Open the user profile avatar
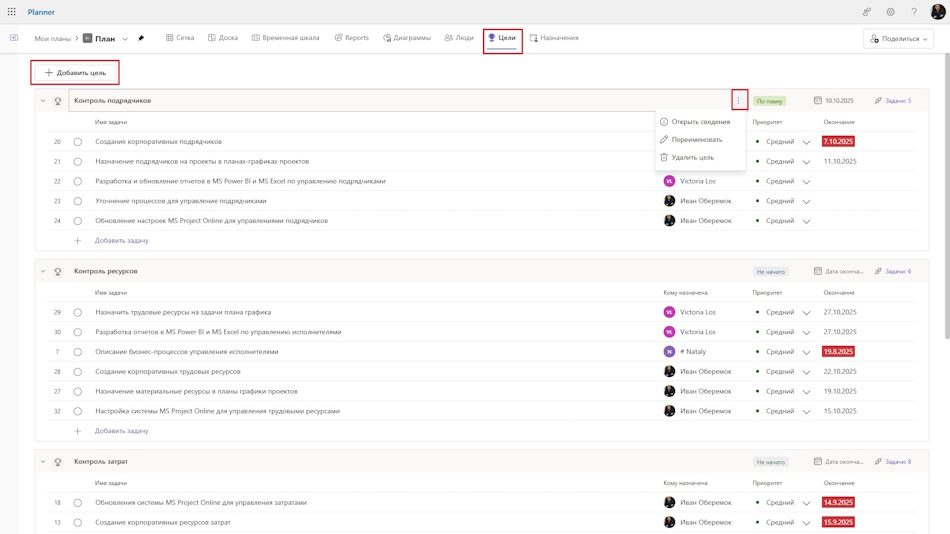 [937, 12]
